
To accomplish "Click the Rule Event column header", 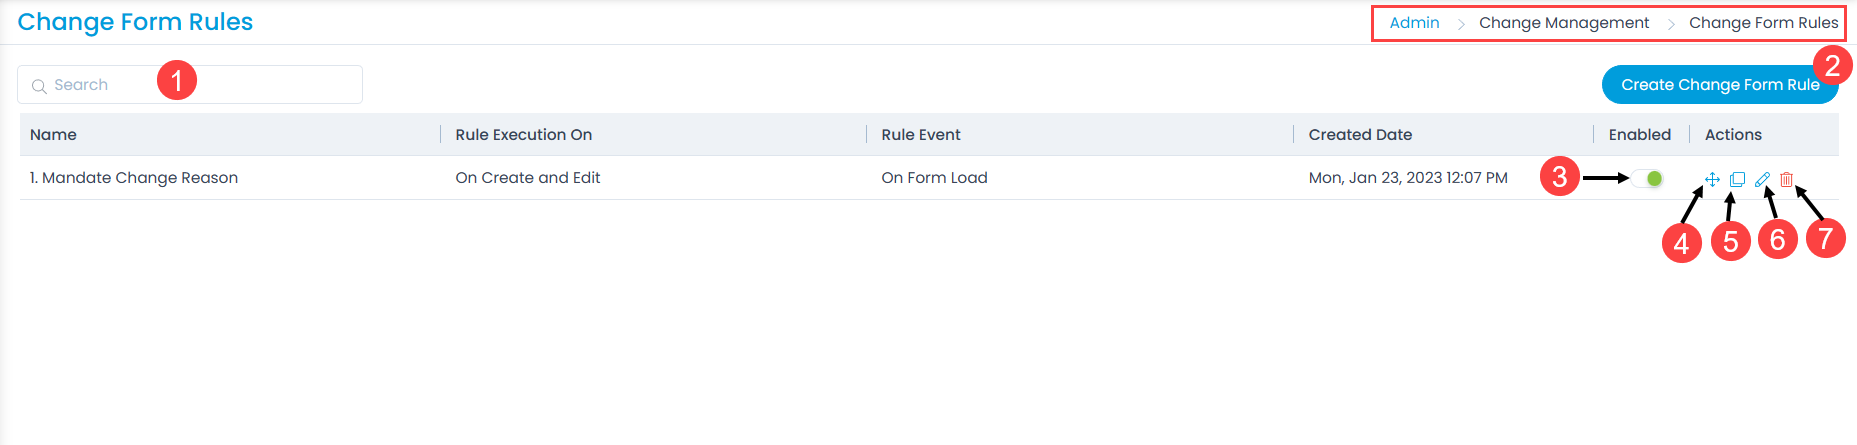I will click(x=920, y=135).
